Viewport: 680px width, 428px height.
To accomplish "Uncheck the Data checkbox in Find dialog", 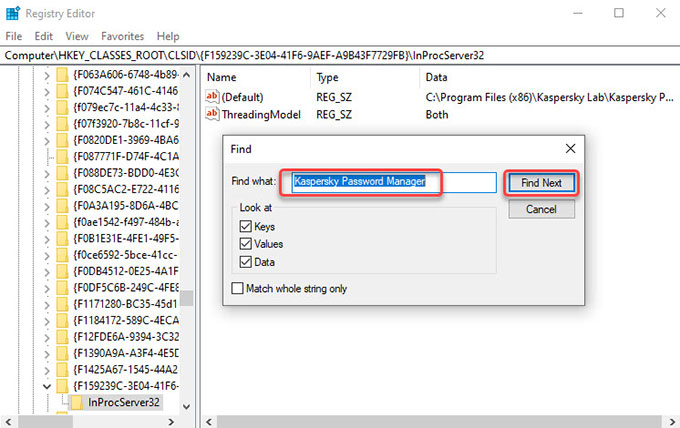I will (245, 262).
